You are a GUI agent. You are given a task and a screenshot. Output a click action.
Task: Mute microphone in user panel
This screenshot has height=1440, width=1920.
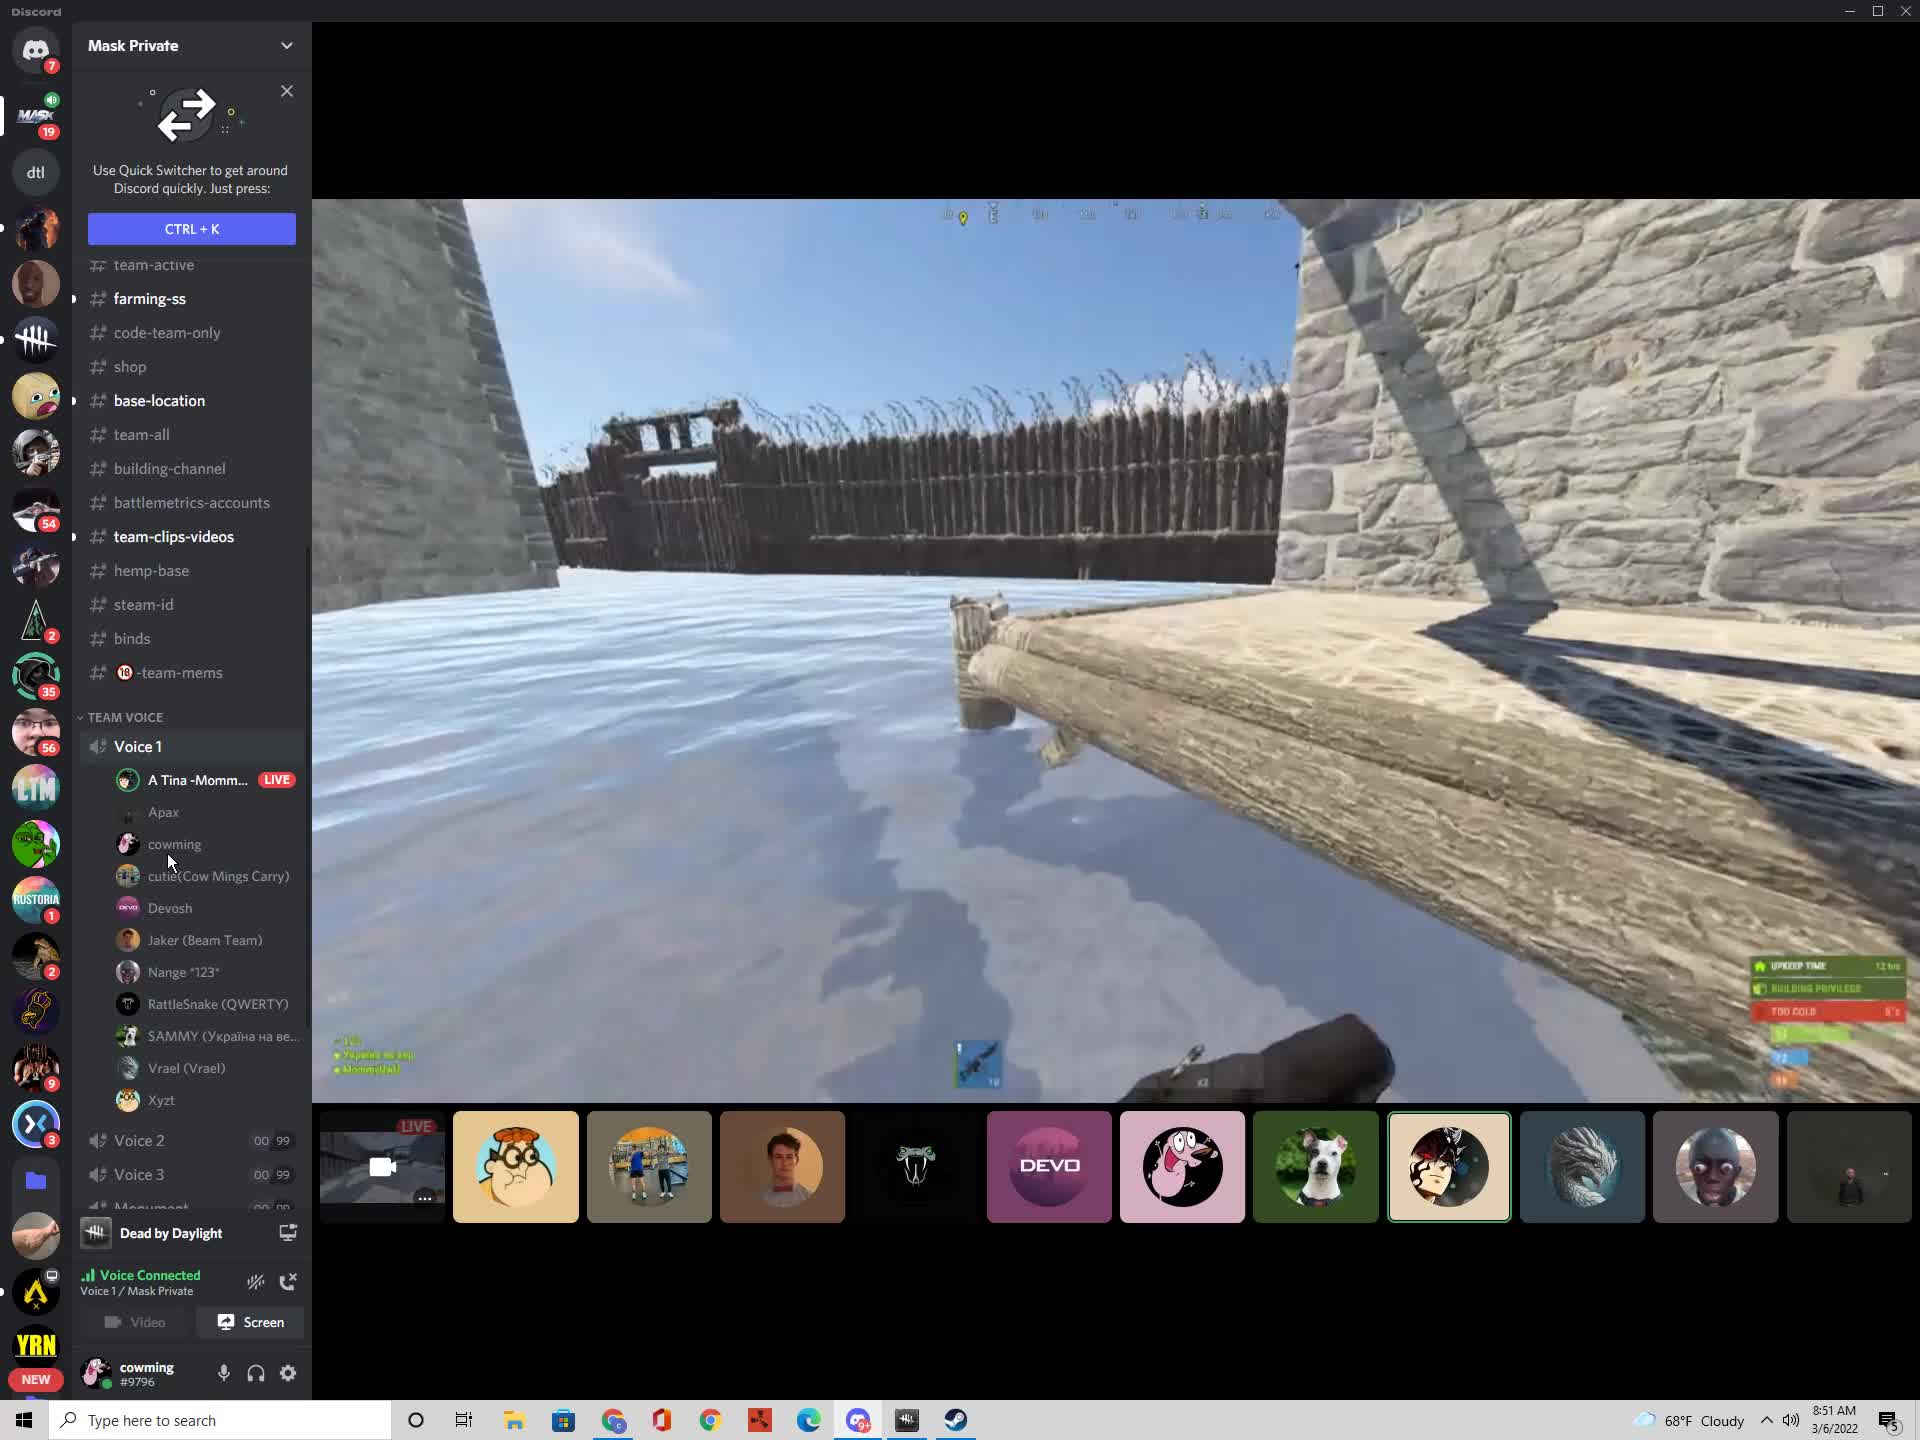point(224,1373)
